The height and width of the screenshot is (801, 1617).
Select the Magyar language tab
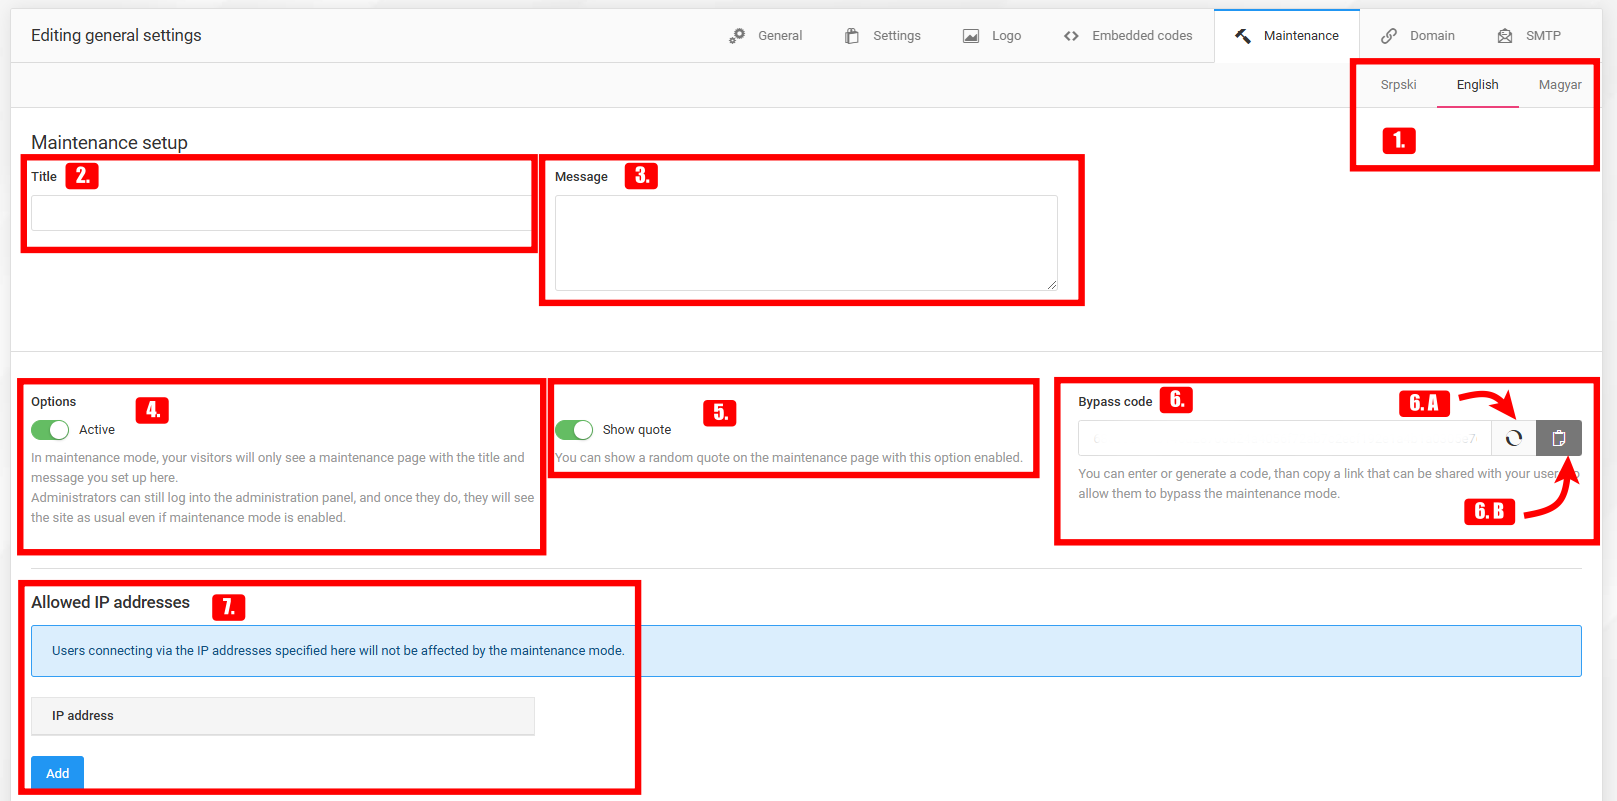pos(1559,85)
